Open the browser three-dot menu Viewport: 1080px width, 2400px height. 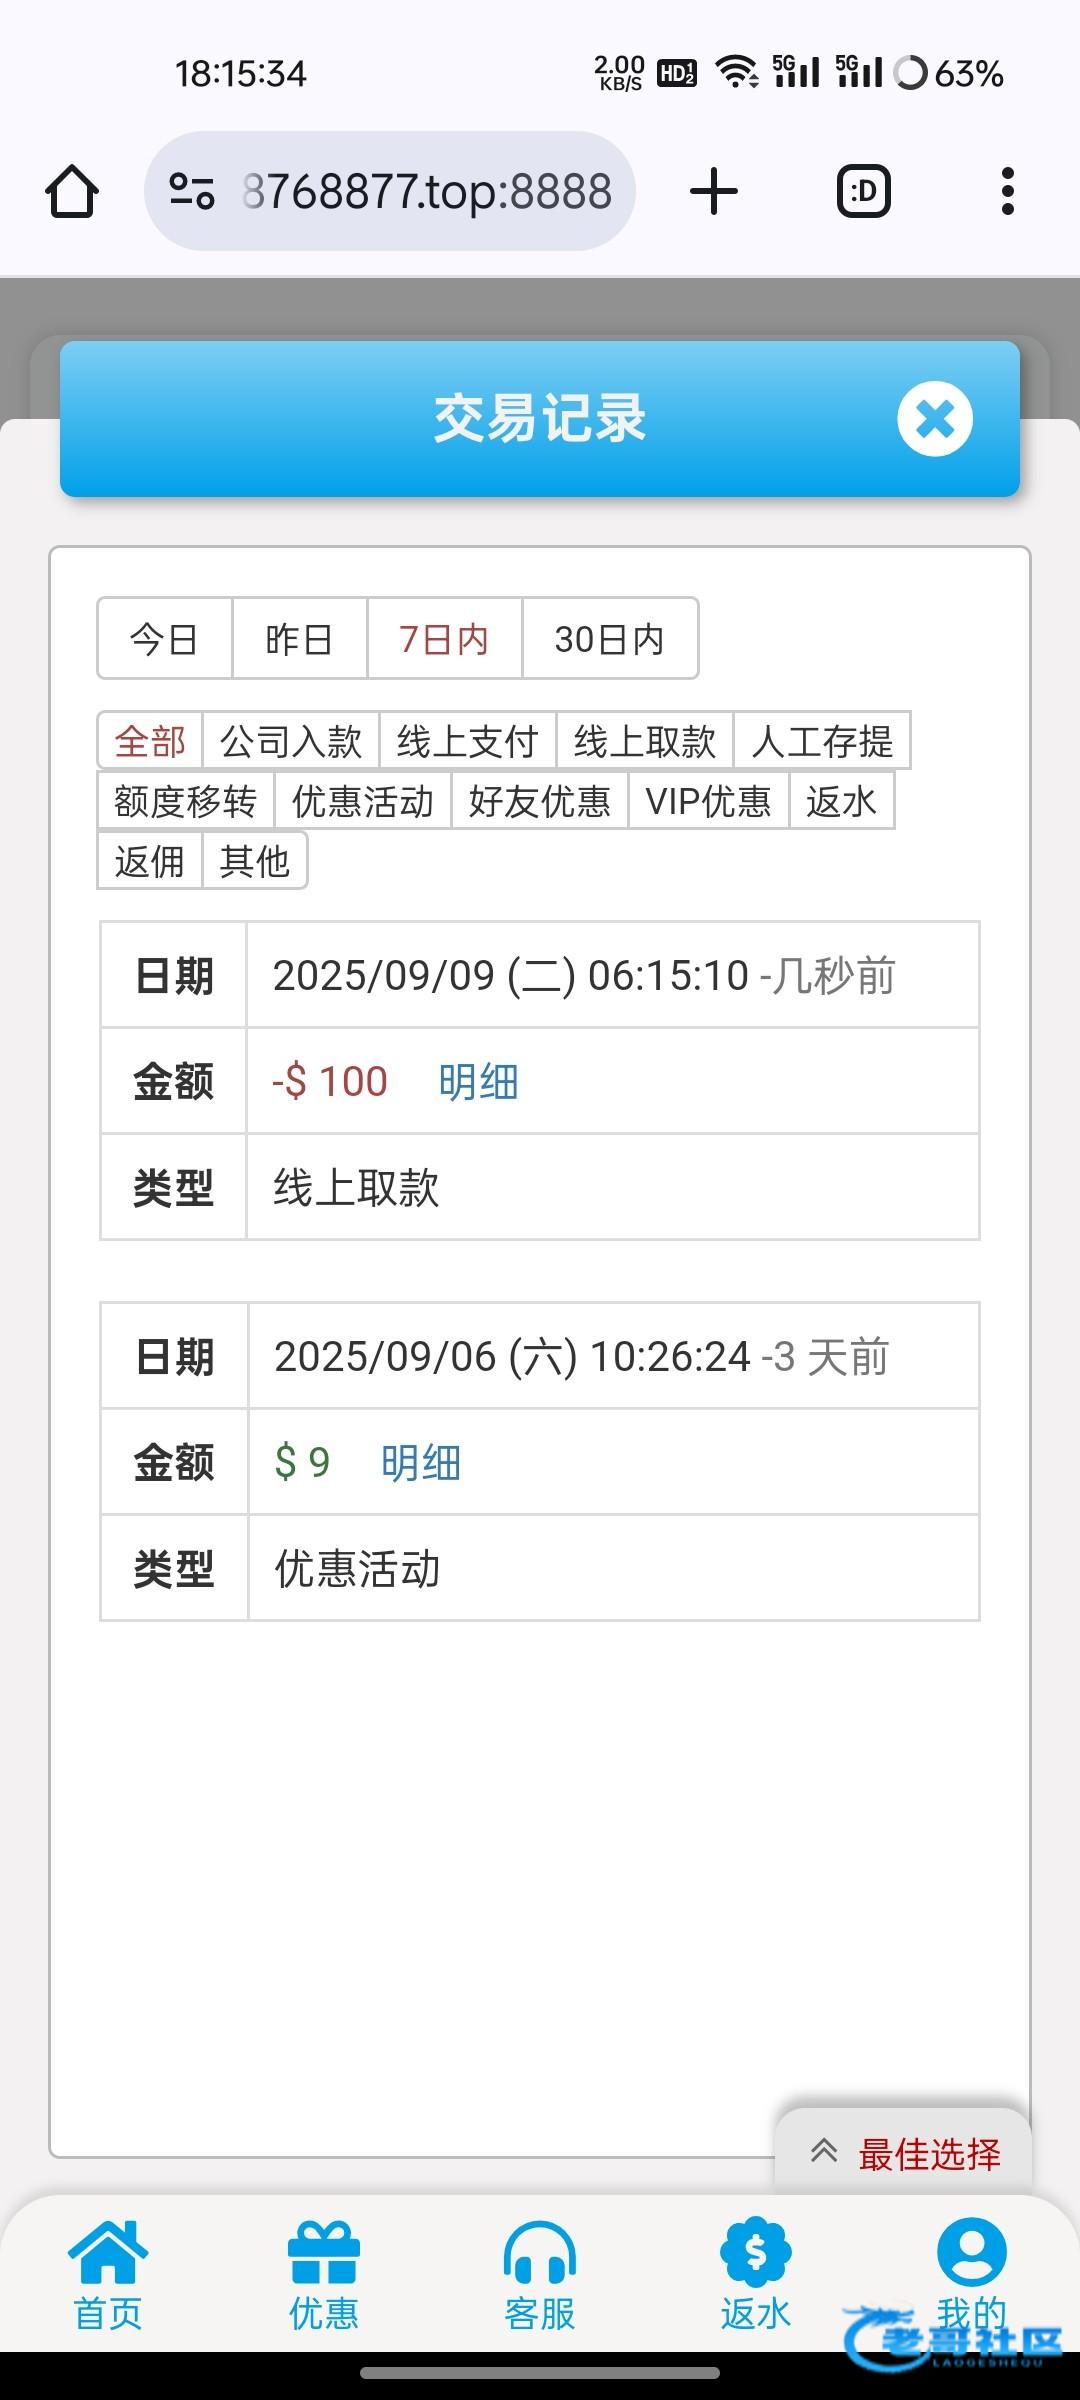[x=1007, y=191]
